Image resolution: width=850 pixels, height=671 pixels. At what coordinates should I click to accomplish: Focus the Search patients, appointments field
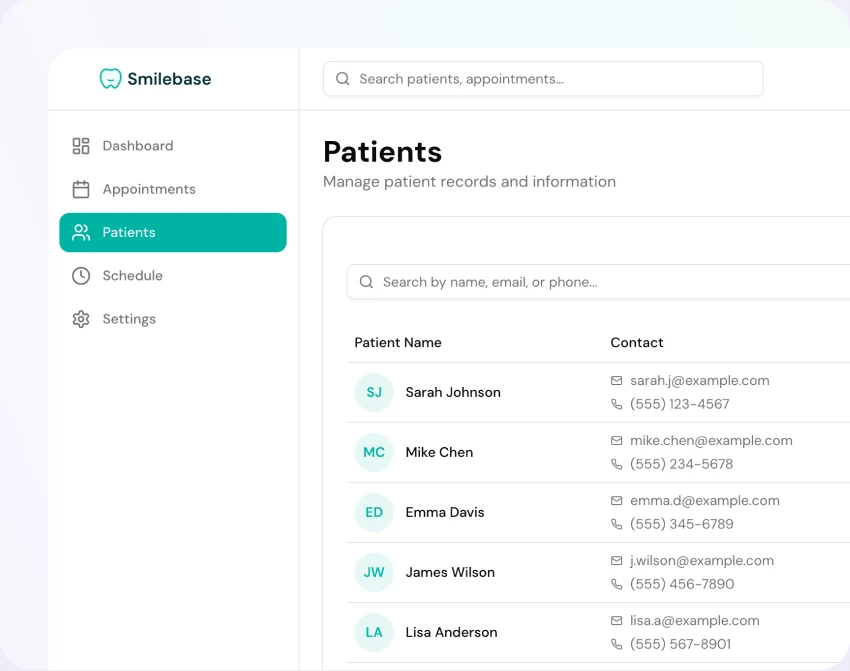543,79
